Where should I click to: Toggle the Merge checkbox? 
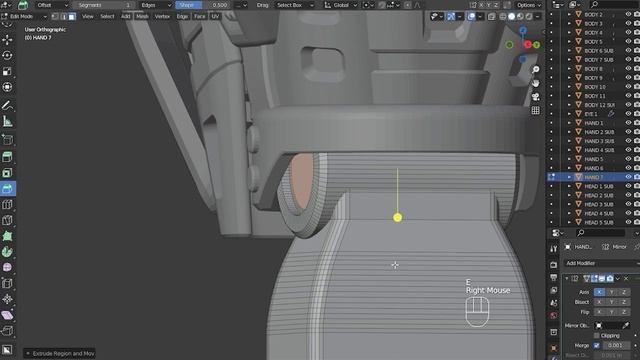[597, 345]
